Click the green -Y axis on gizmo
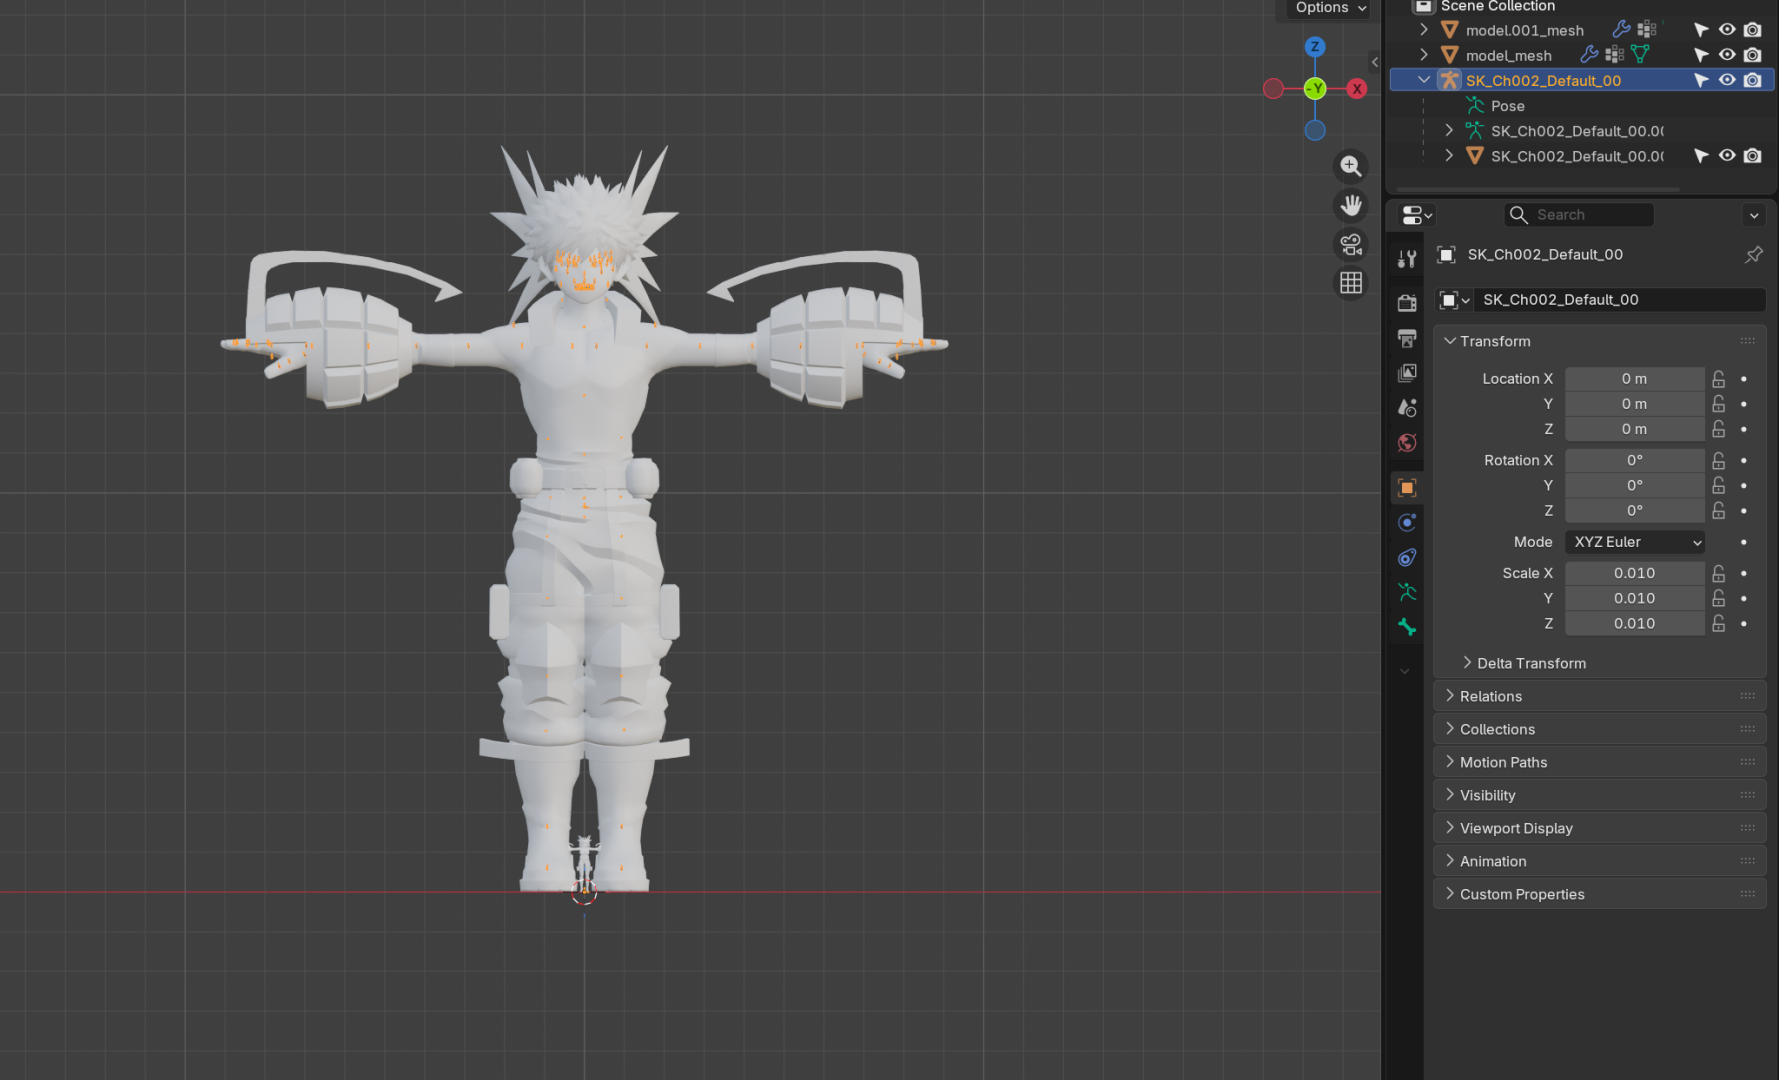1779x1080 pixels. 1315,89
